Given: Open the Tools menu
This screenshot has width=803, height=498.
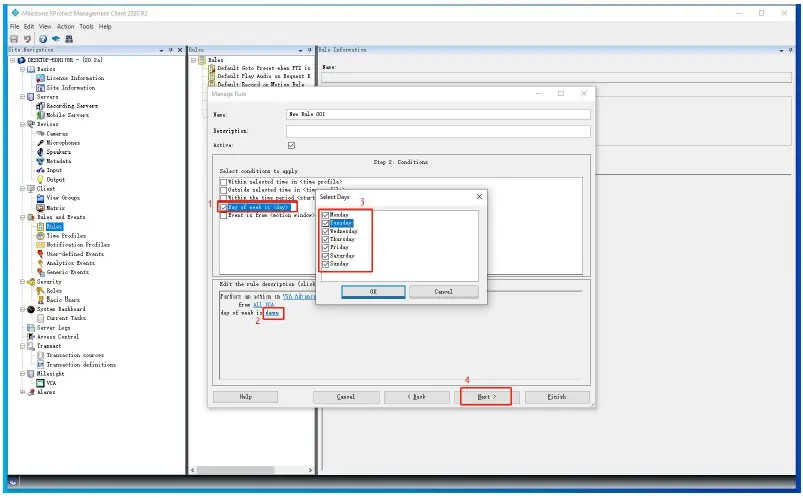Looking at the screenshot, I should pyautogui.click(x=87, y=27).
